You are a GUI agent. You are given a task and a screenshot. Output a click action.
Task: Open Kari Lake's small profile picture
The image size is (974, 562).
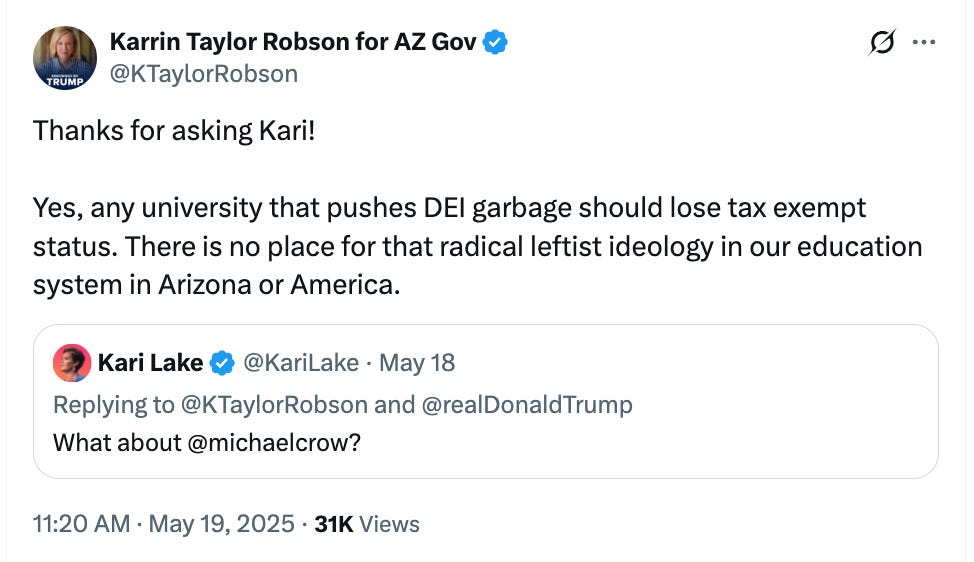pos(72,363)
